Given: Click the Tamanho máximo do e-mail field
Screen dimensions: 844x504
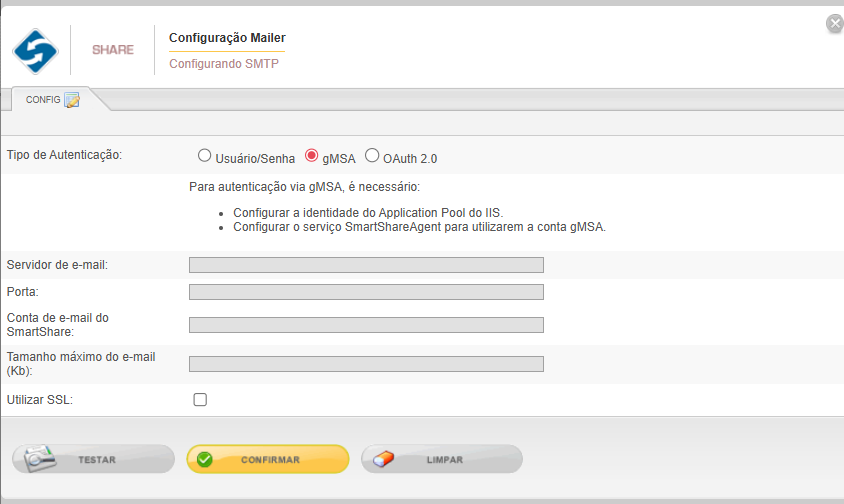Looking at the screenshot, I should pos(366,364).
